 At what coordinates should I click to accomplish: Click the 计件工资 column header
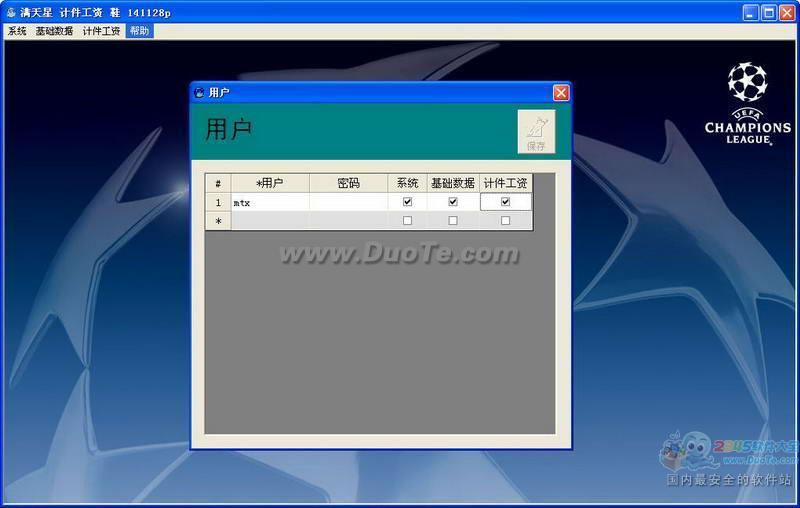click(x=506, y=183)
